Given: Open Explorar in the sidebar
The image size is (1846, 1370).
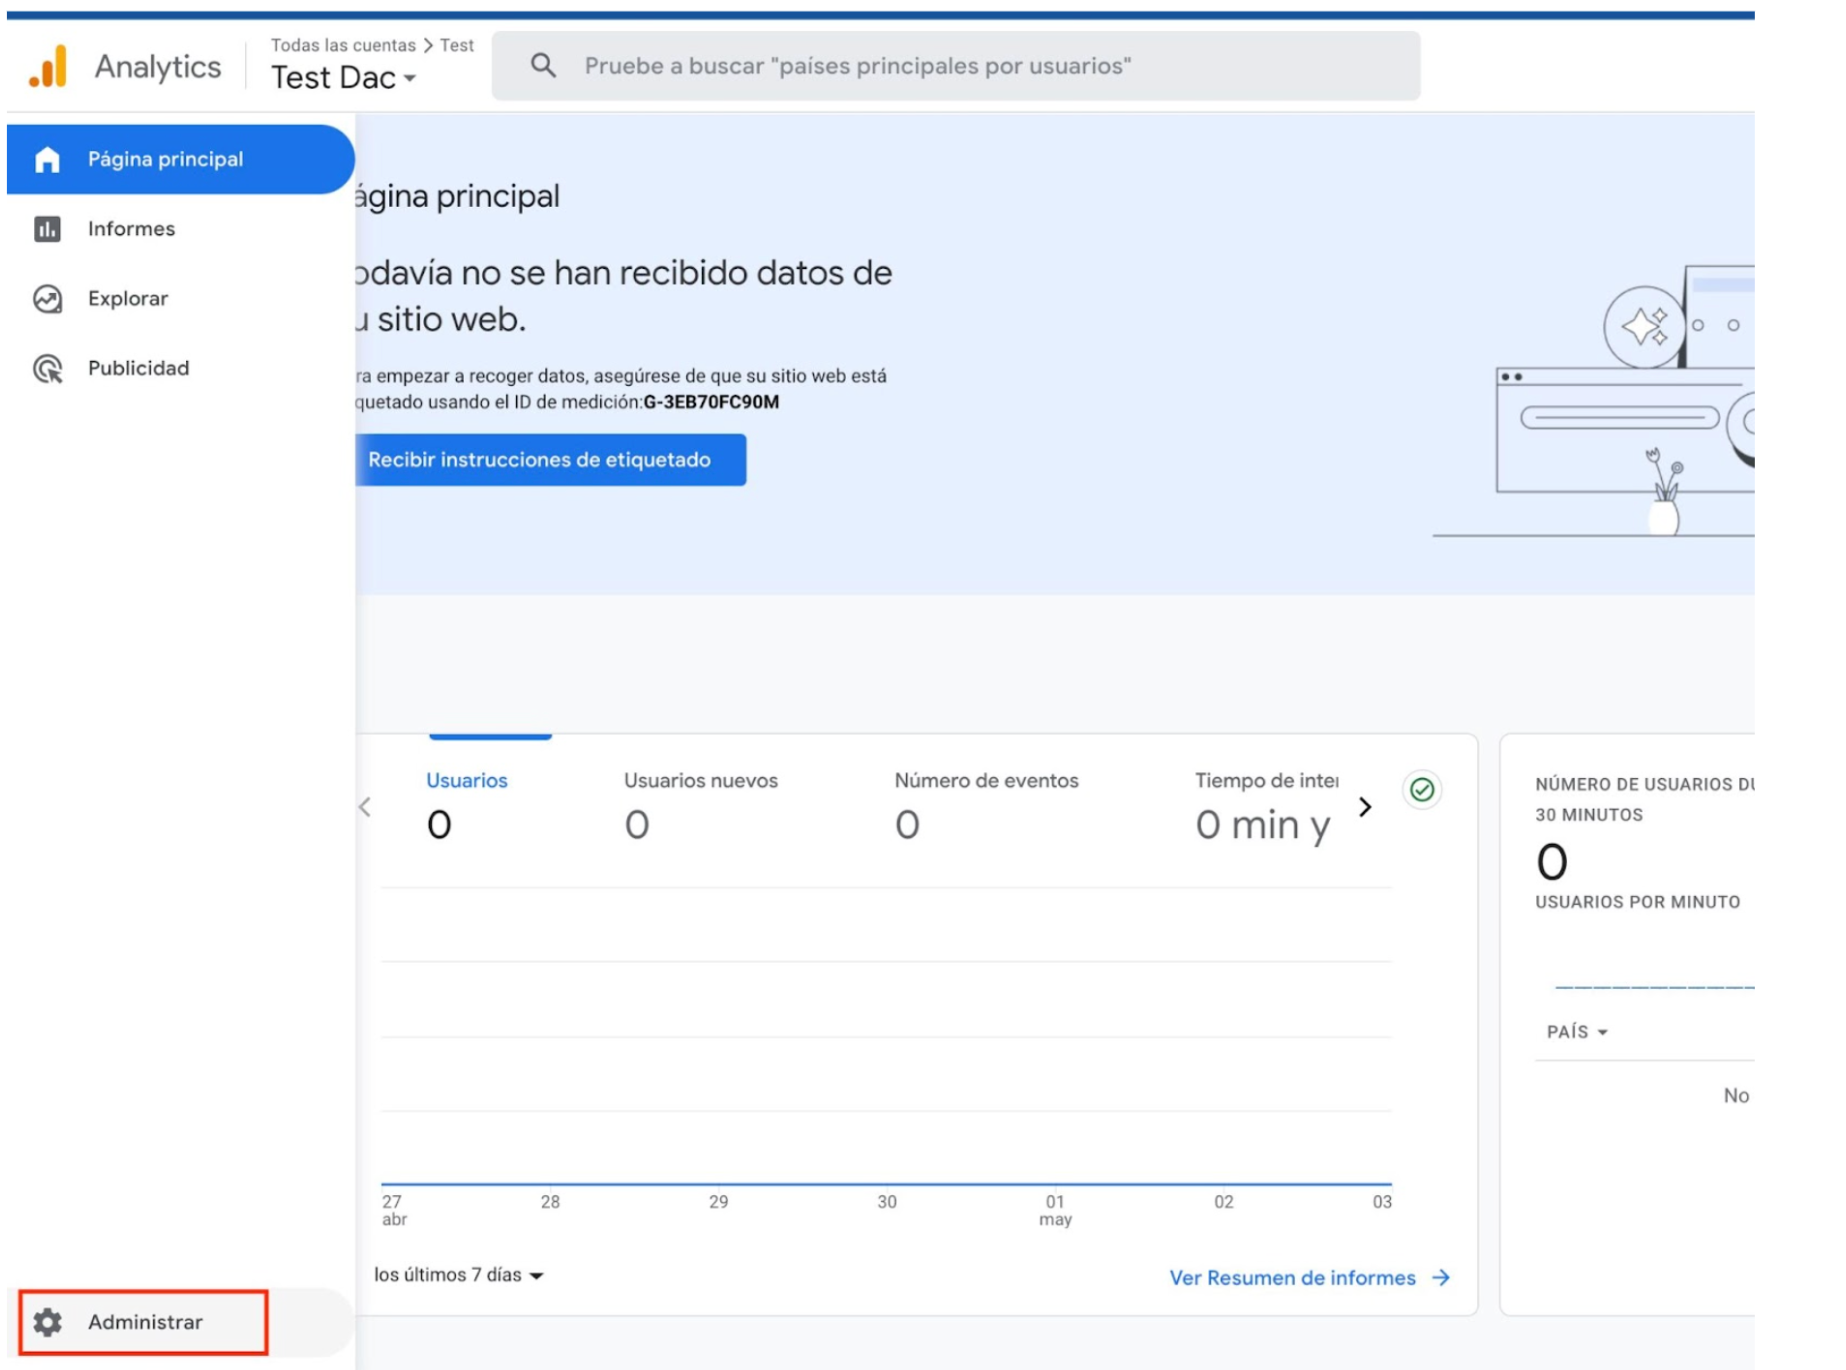Looking at the screenshot, I should pyautogui.click(x=180, y=299).
